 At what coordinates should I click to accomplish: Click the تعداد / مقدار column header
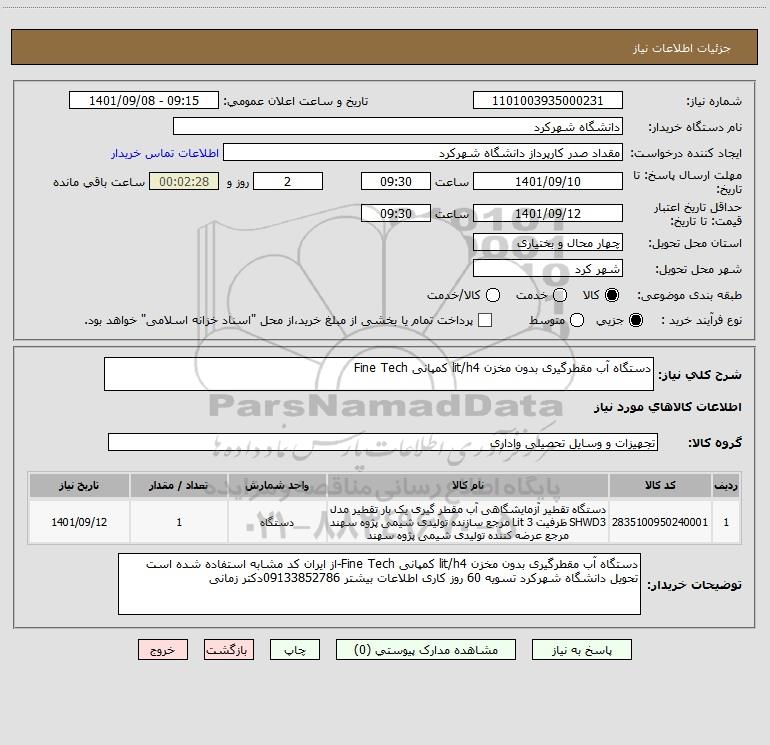179,485
